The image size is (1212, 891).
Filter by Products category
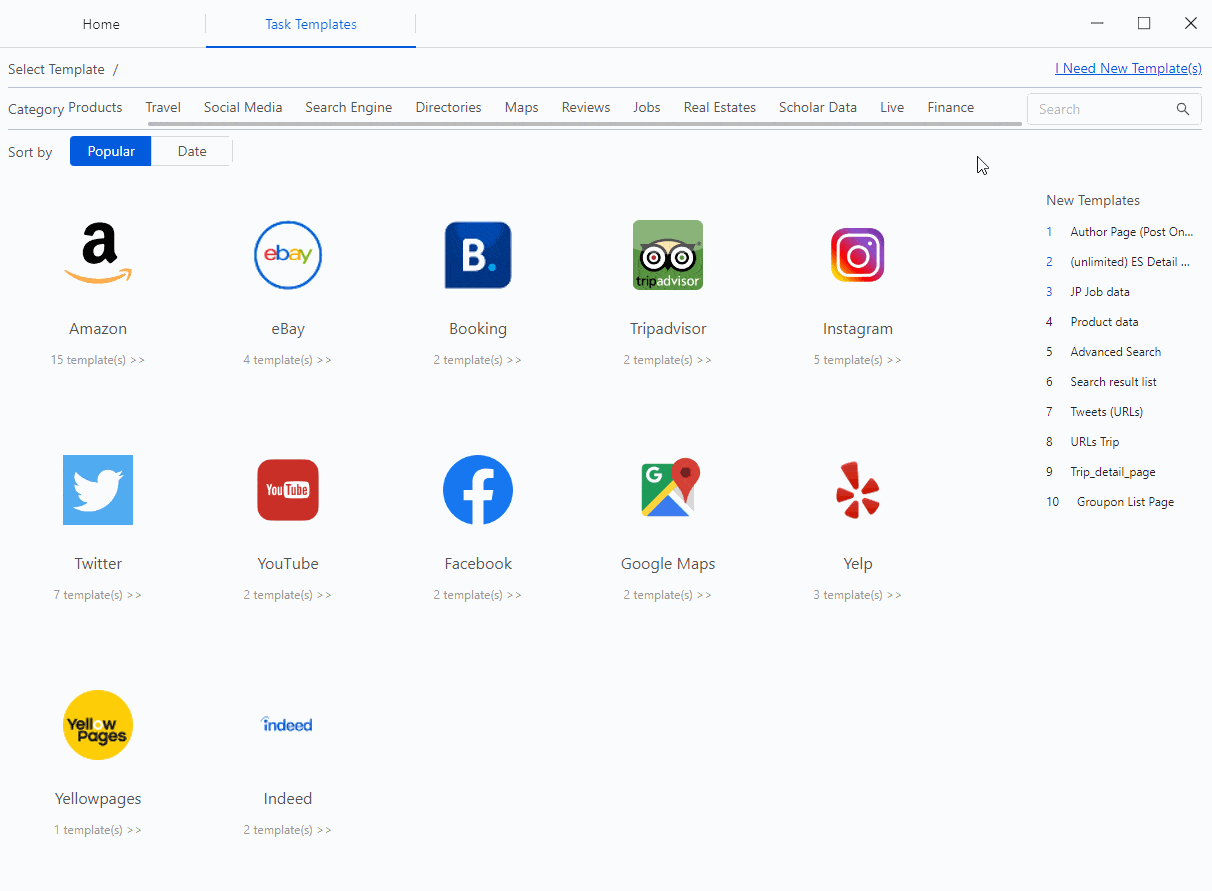[x=95, y=107]
